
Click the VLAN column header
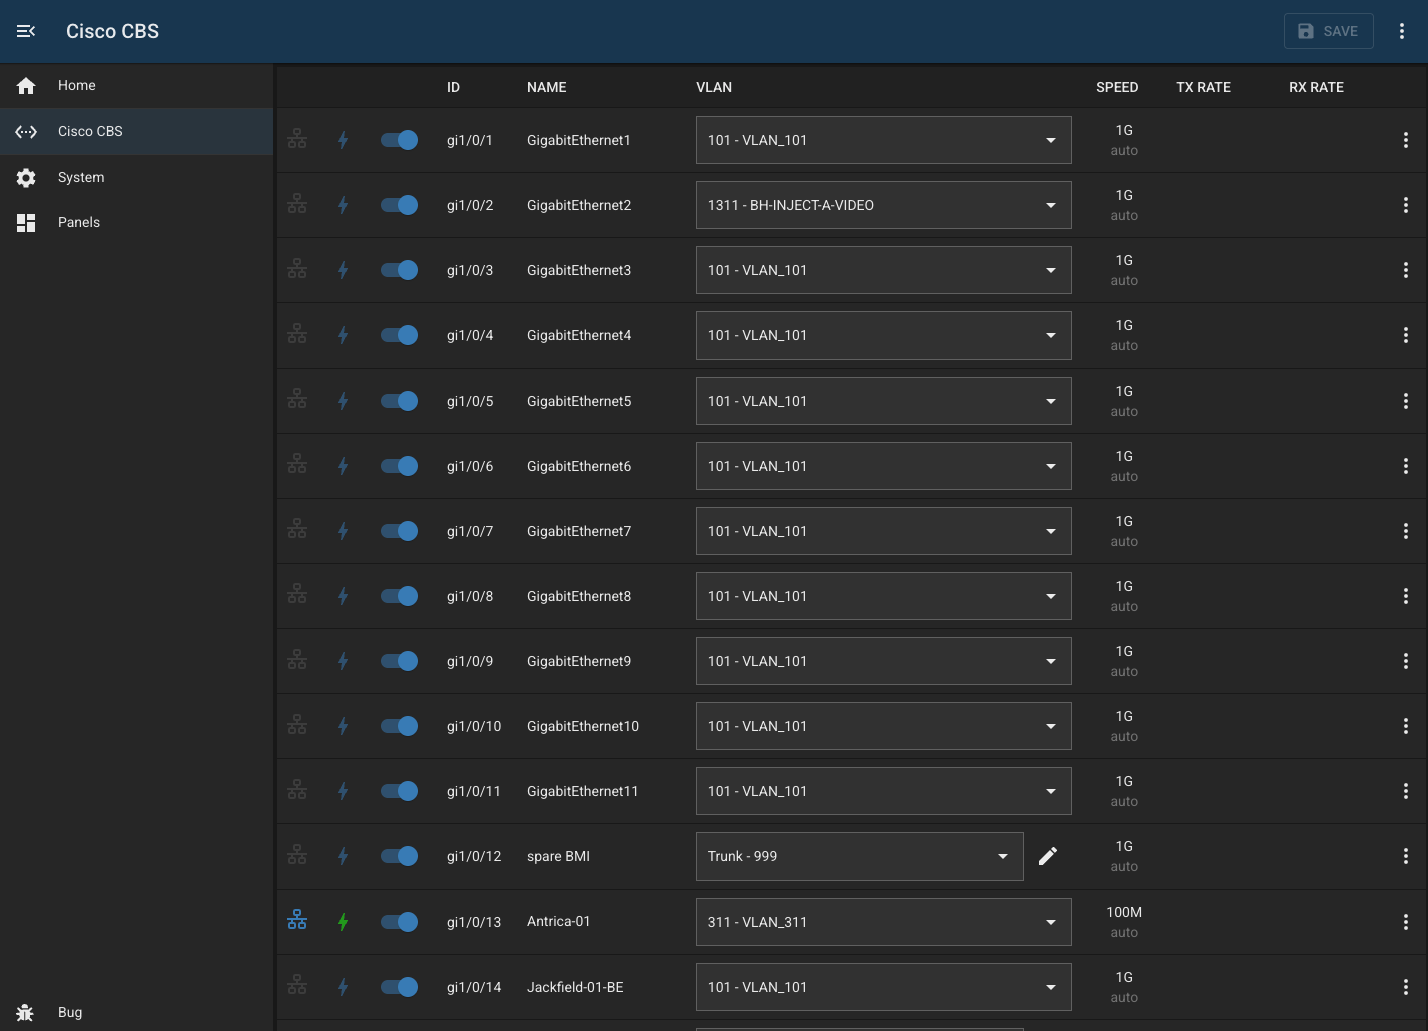click(714, 87)
